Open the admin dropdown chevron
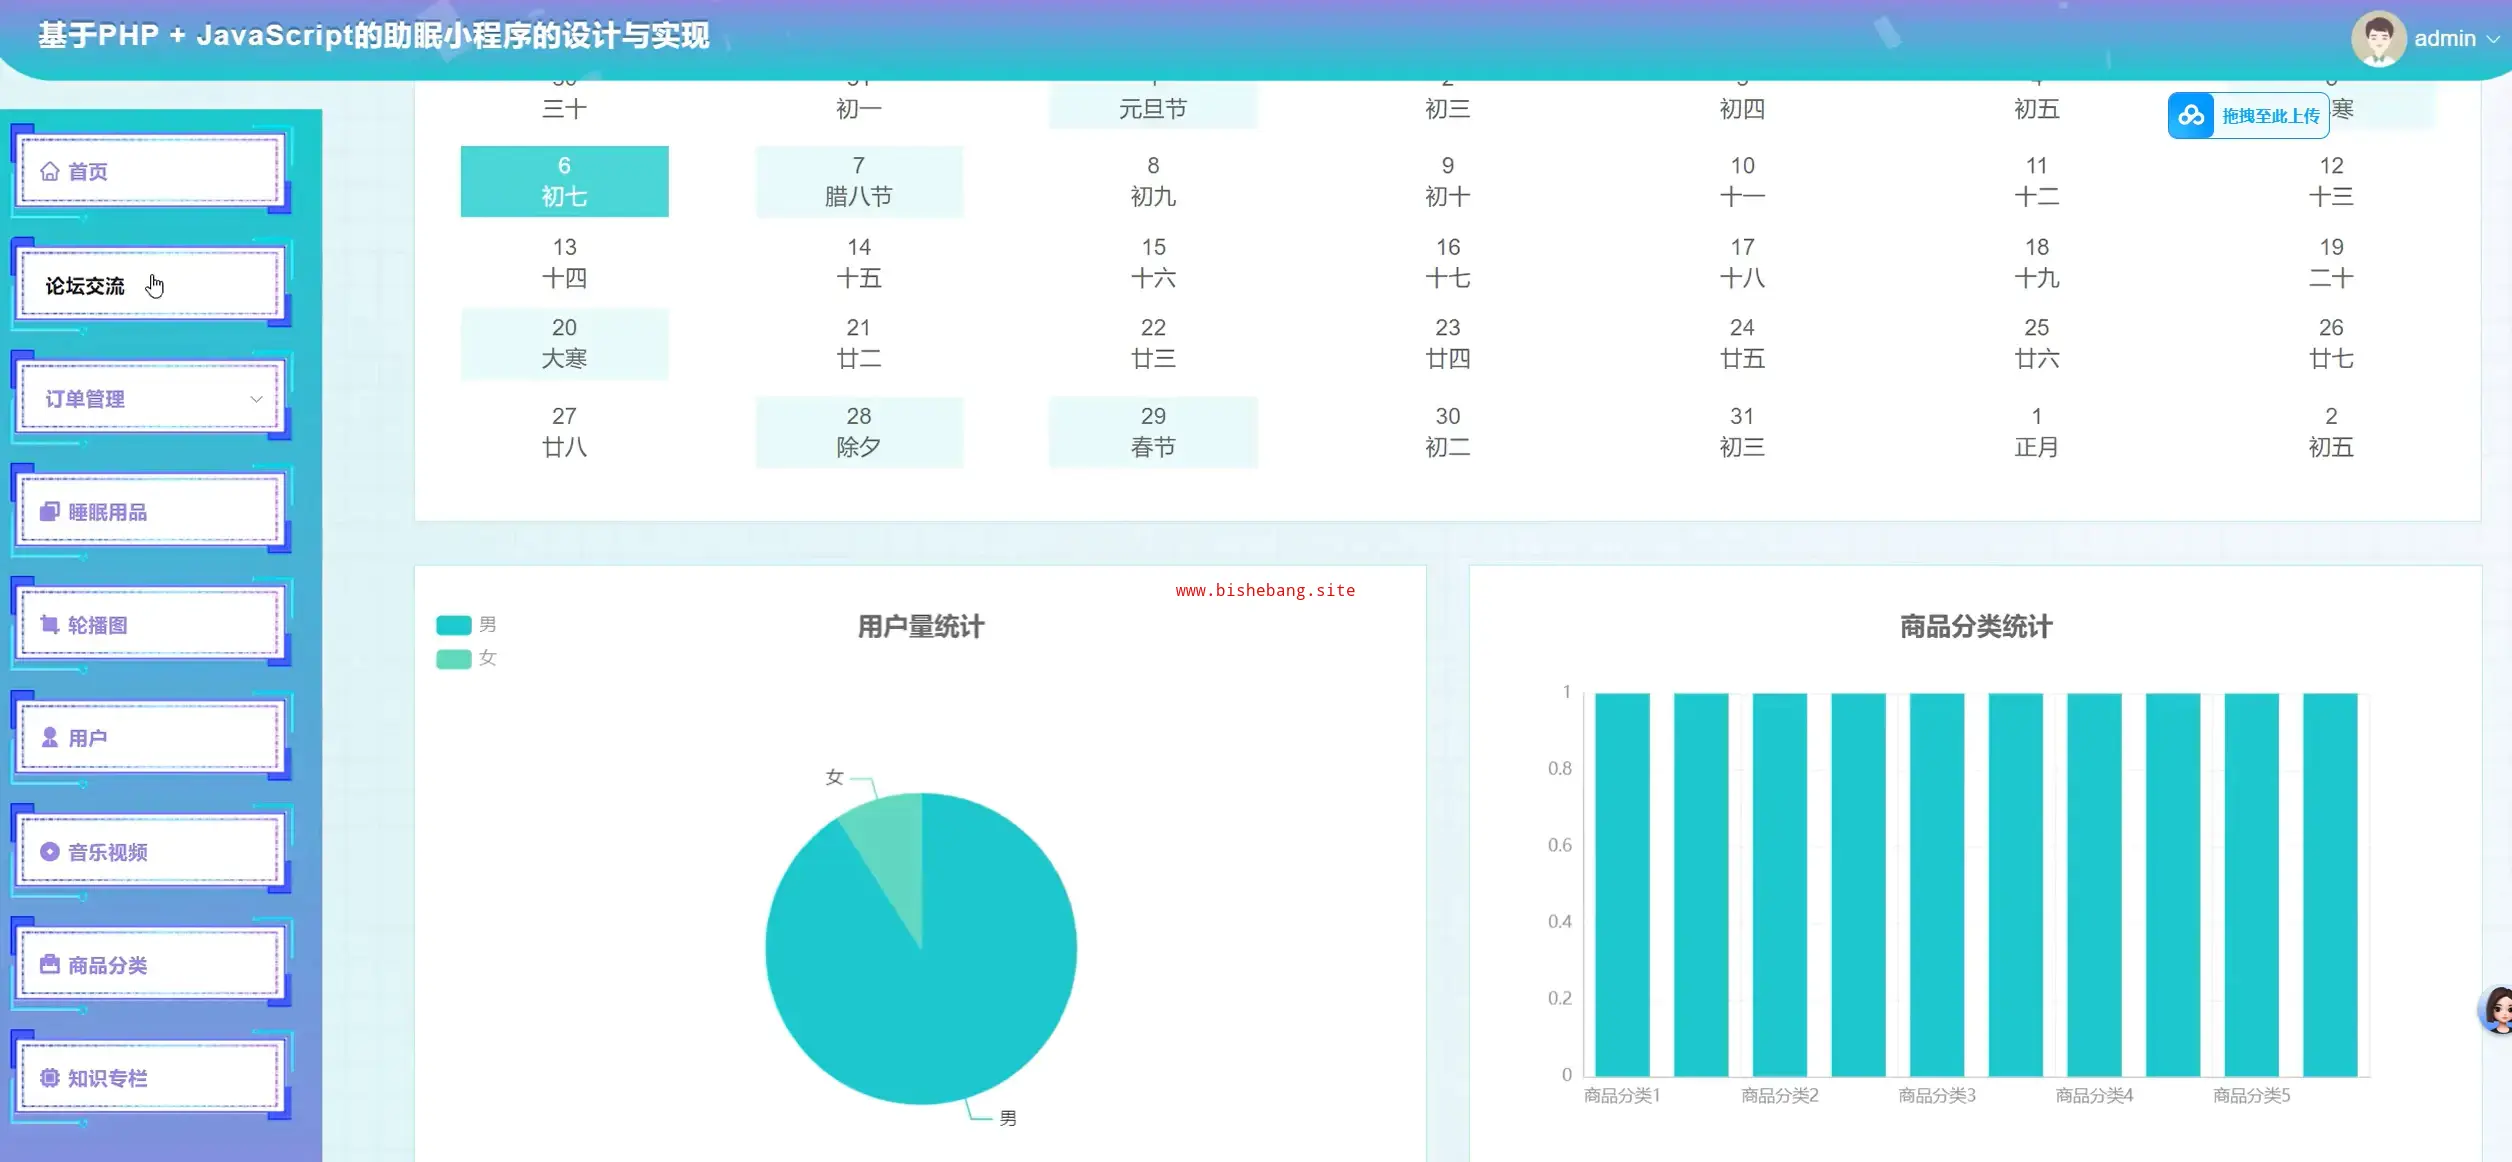The width and height of the screenshot is (2512, 1162). 2493,39
